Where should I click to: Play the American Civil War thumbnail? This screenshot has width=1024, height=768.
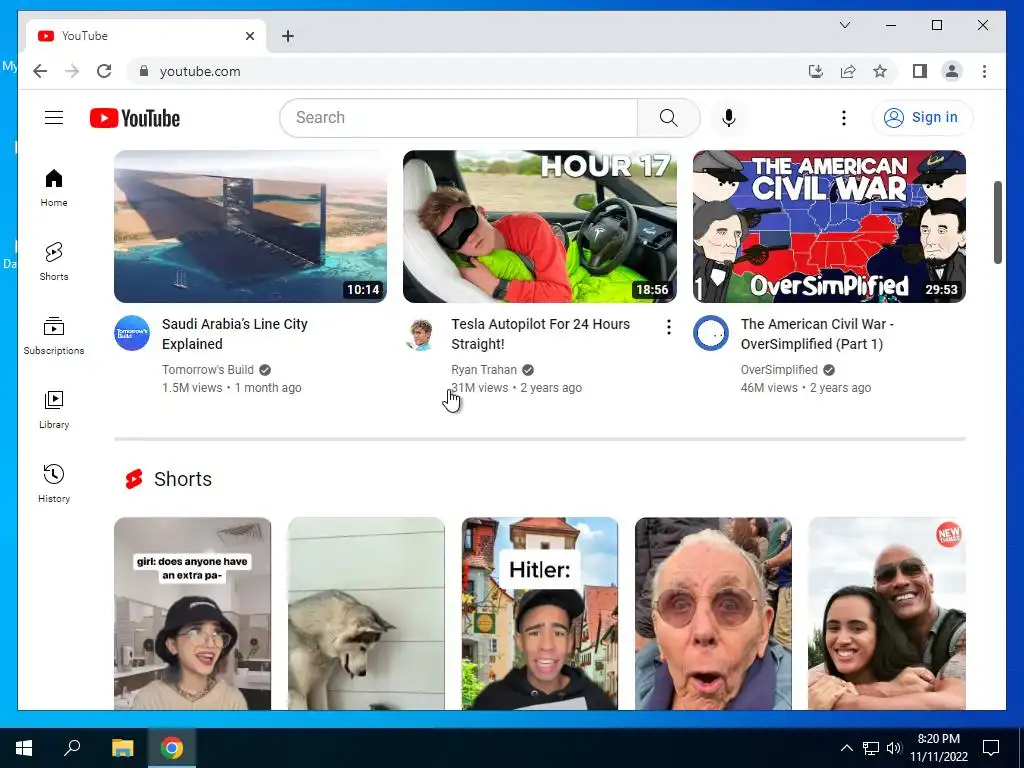tap(829, 226)
